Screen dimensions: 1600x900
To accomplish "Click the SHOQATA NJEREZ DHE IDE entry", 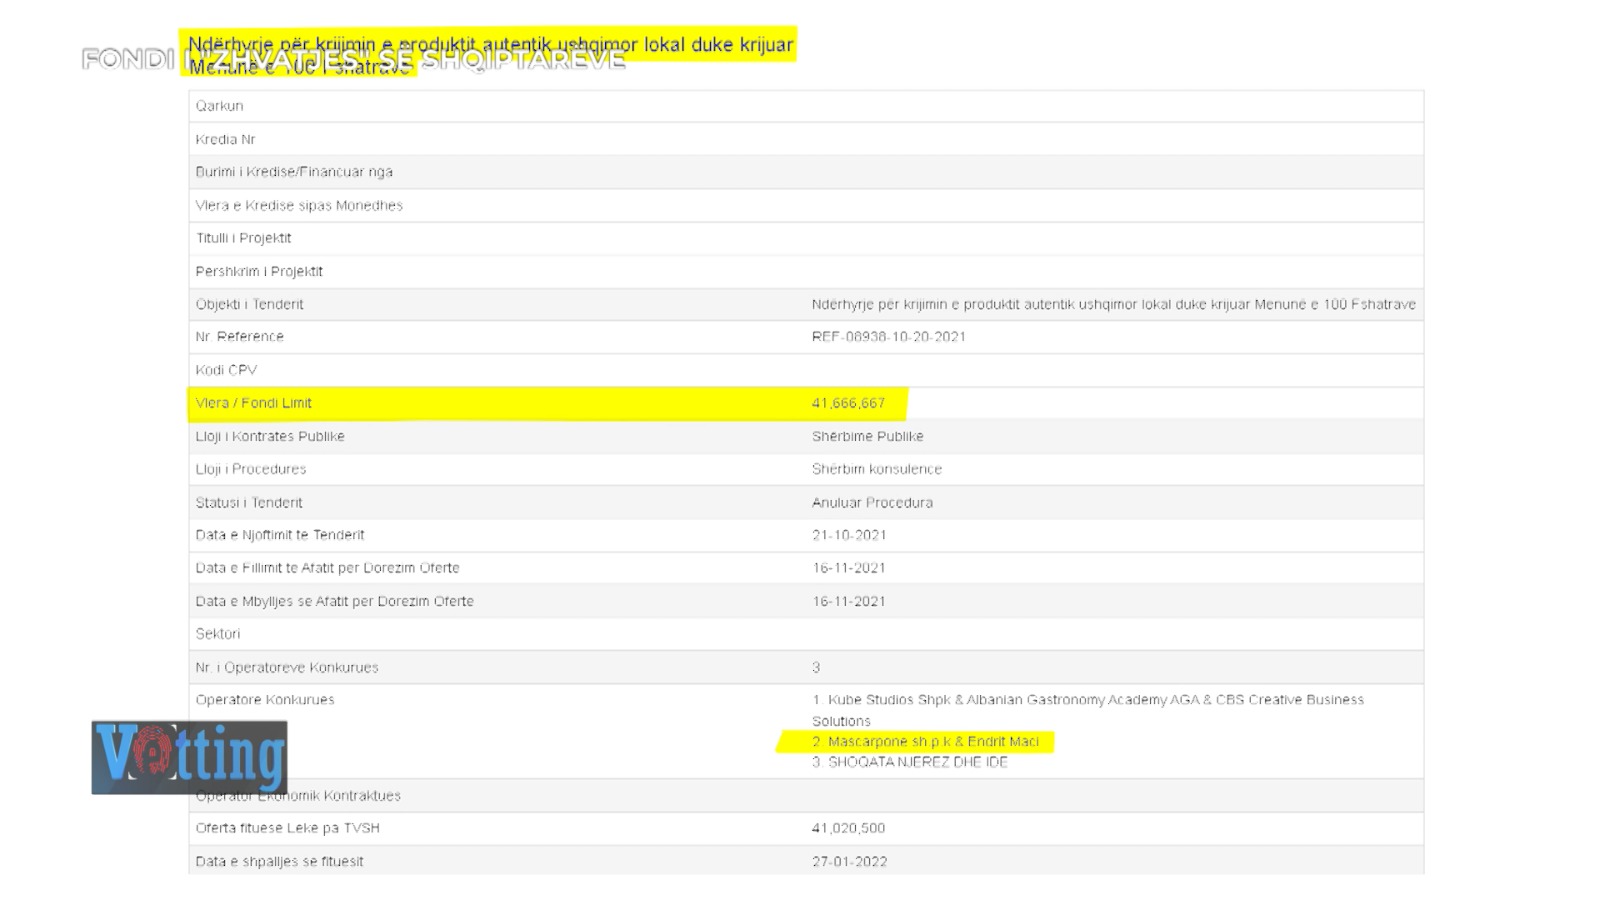I will [x=910, y=762].
